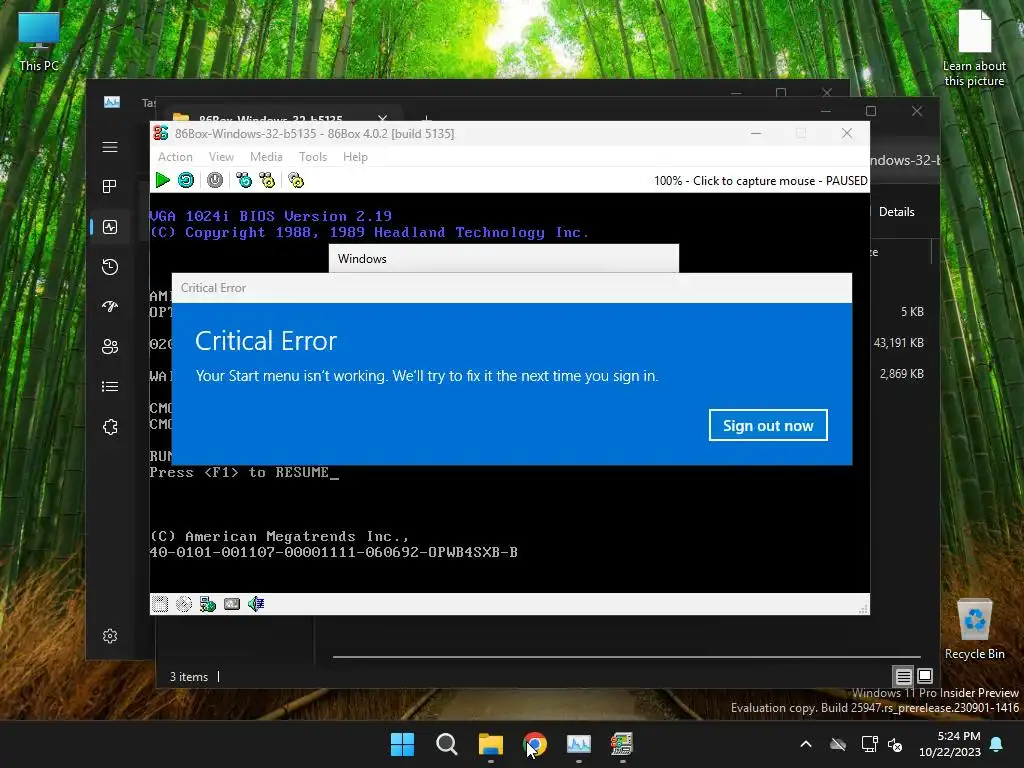Click the File Explorer horizontal scrollbar

click(x=626, y=656)
